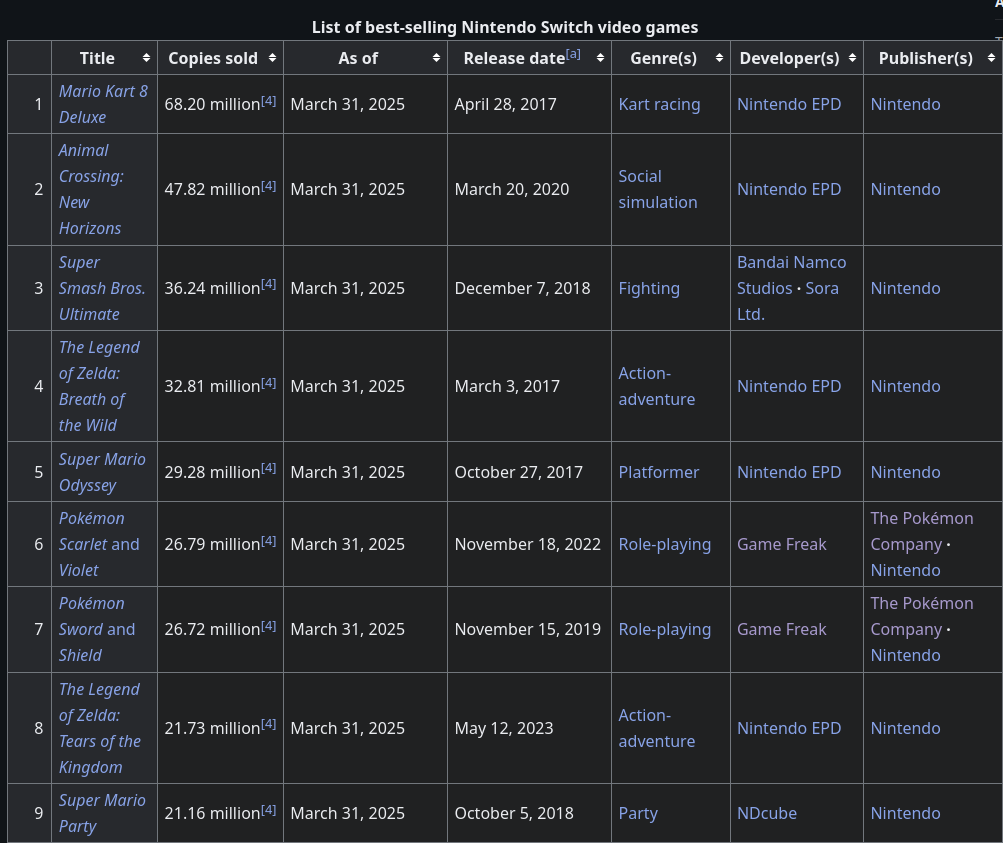Open citation [4] next to 29.28 million
Image resolution: width=1003 pixels, height=843 pixels.
269,468
